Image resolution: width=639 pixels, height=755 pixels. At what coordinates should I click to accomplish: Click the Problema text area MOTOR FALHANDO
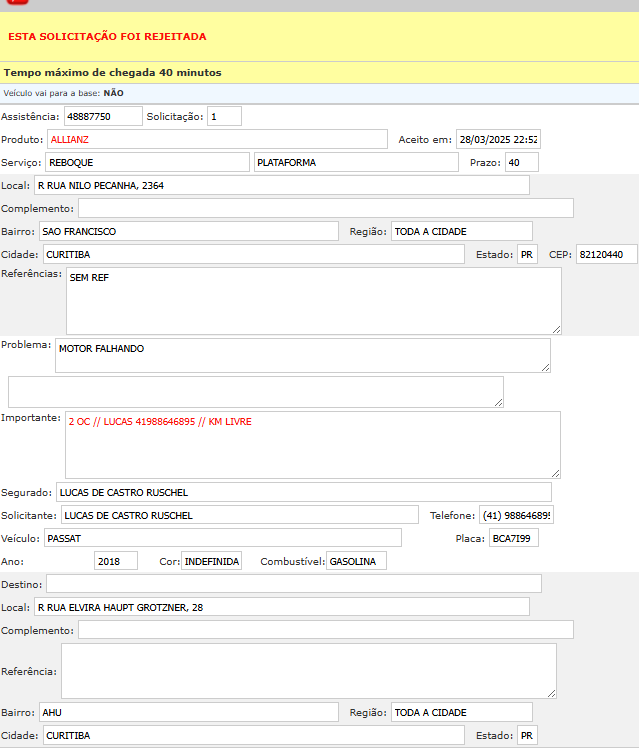(302, 355)
